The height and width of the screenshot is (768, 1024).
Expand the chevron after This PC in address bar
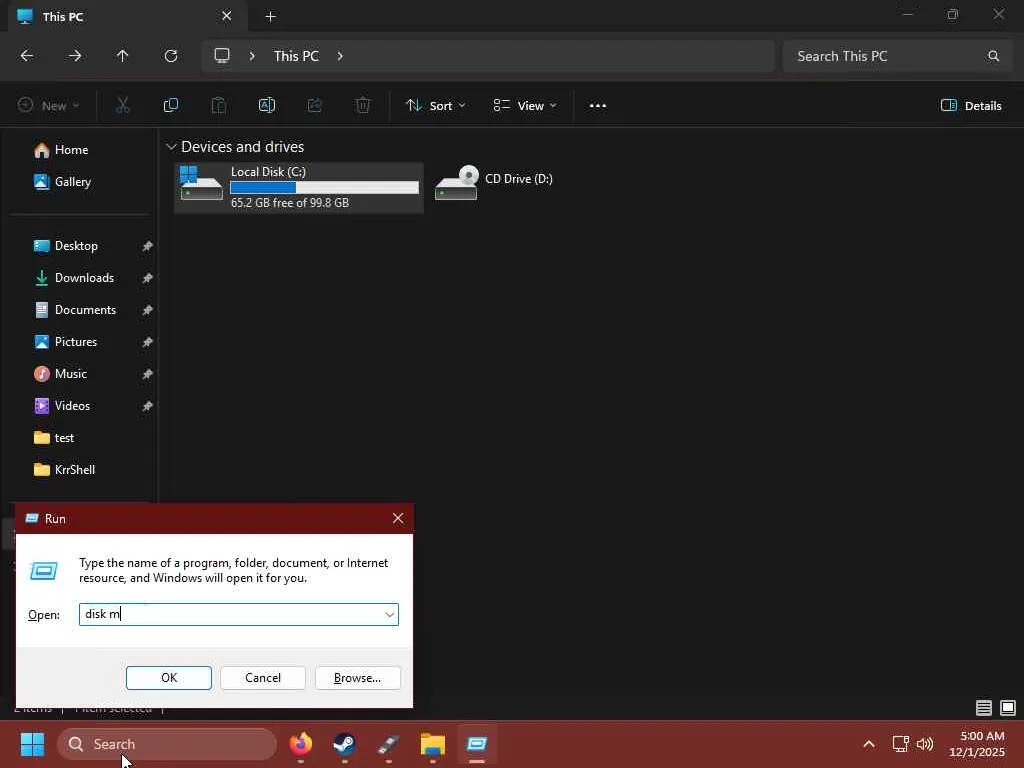click(340, 56)
